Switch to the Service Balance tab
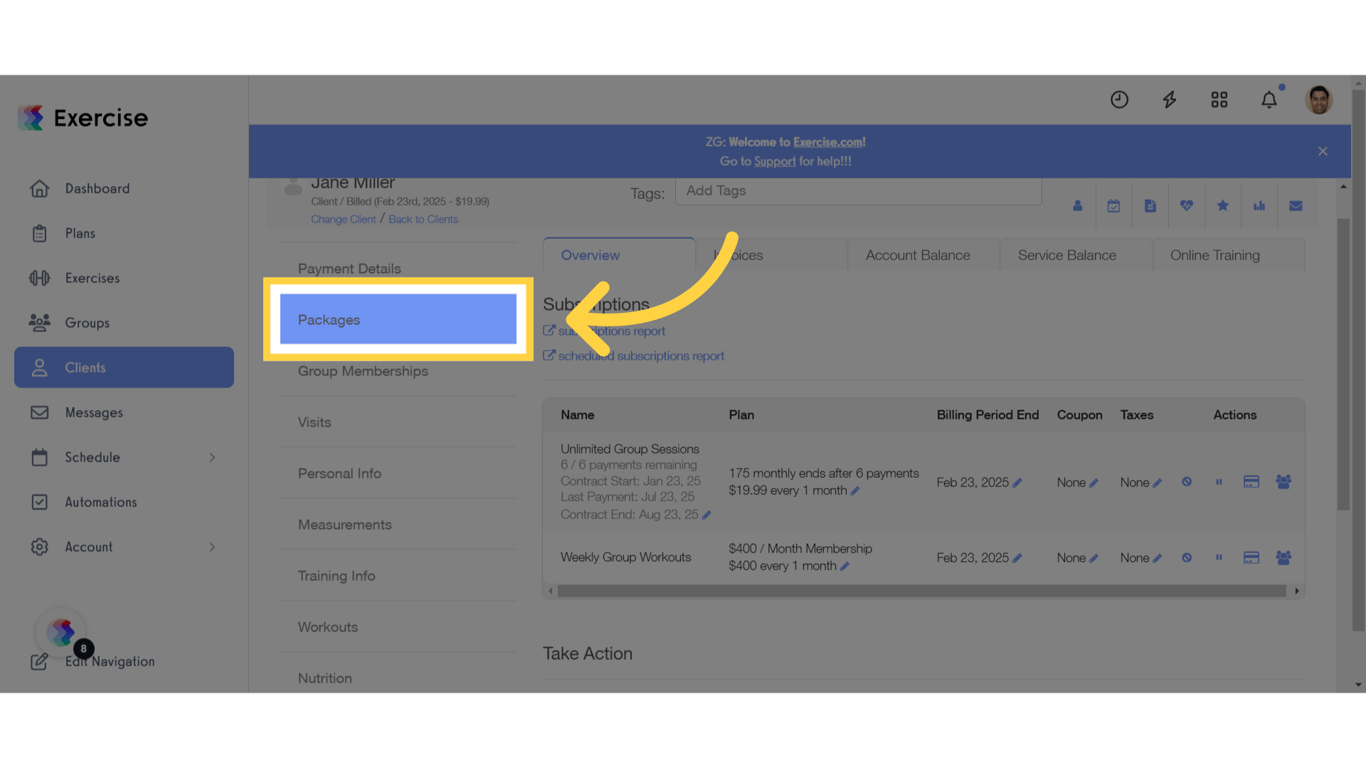Screen dimensions: 1366x768 click(1067, 255)
